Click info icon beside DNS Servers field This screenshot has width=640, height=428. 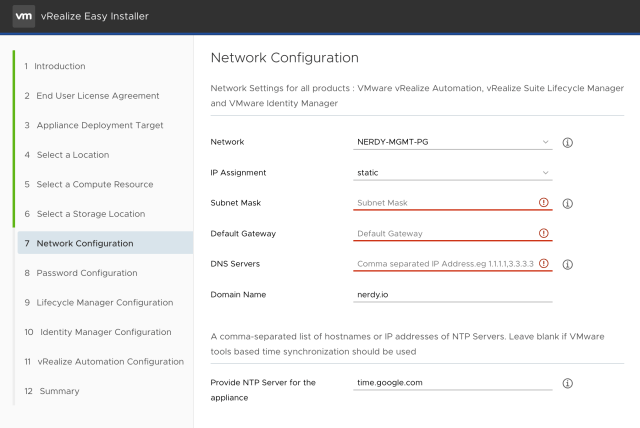(x=567, y=265)
